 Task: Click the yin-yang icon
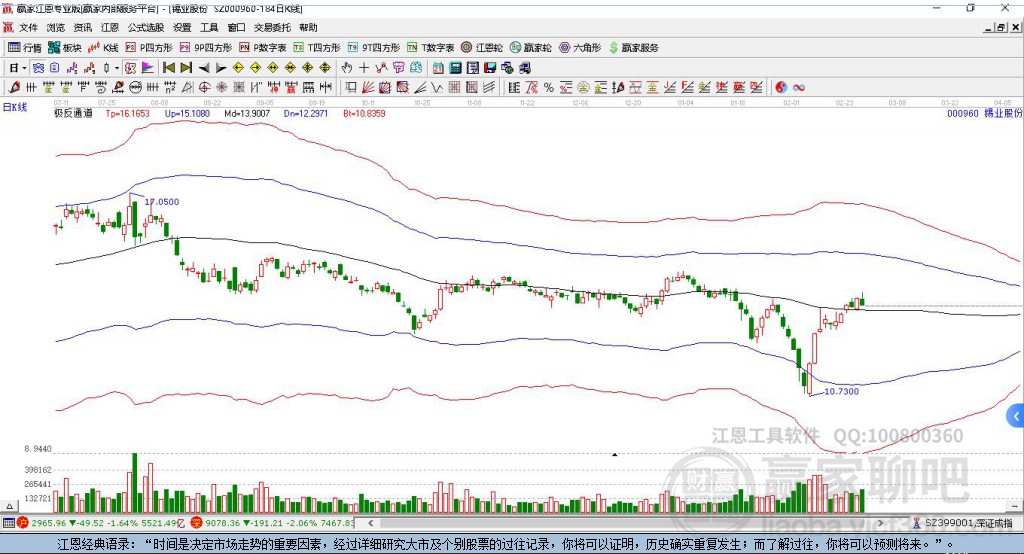(x=781, y=88)
